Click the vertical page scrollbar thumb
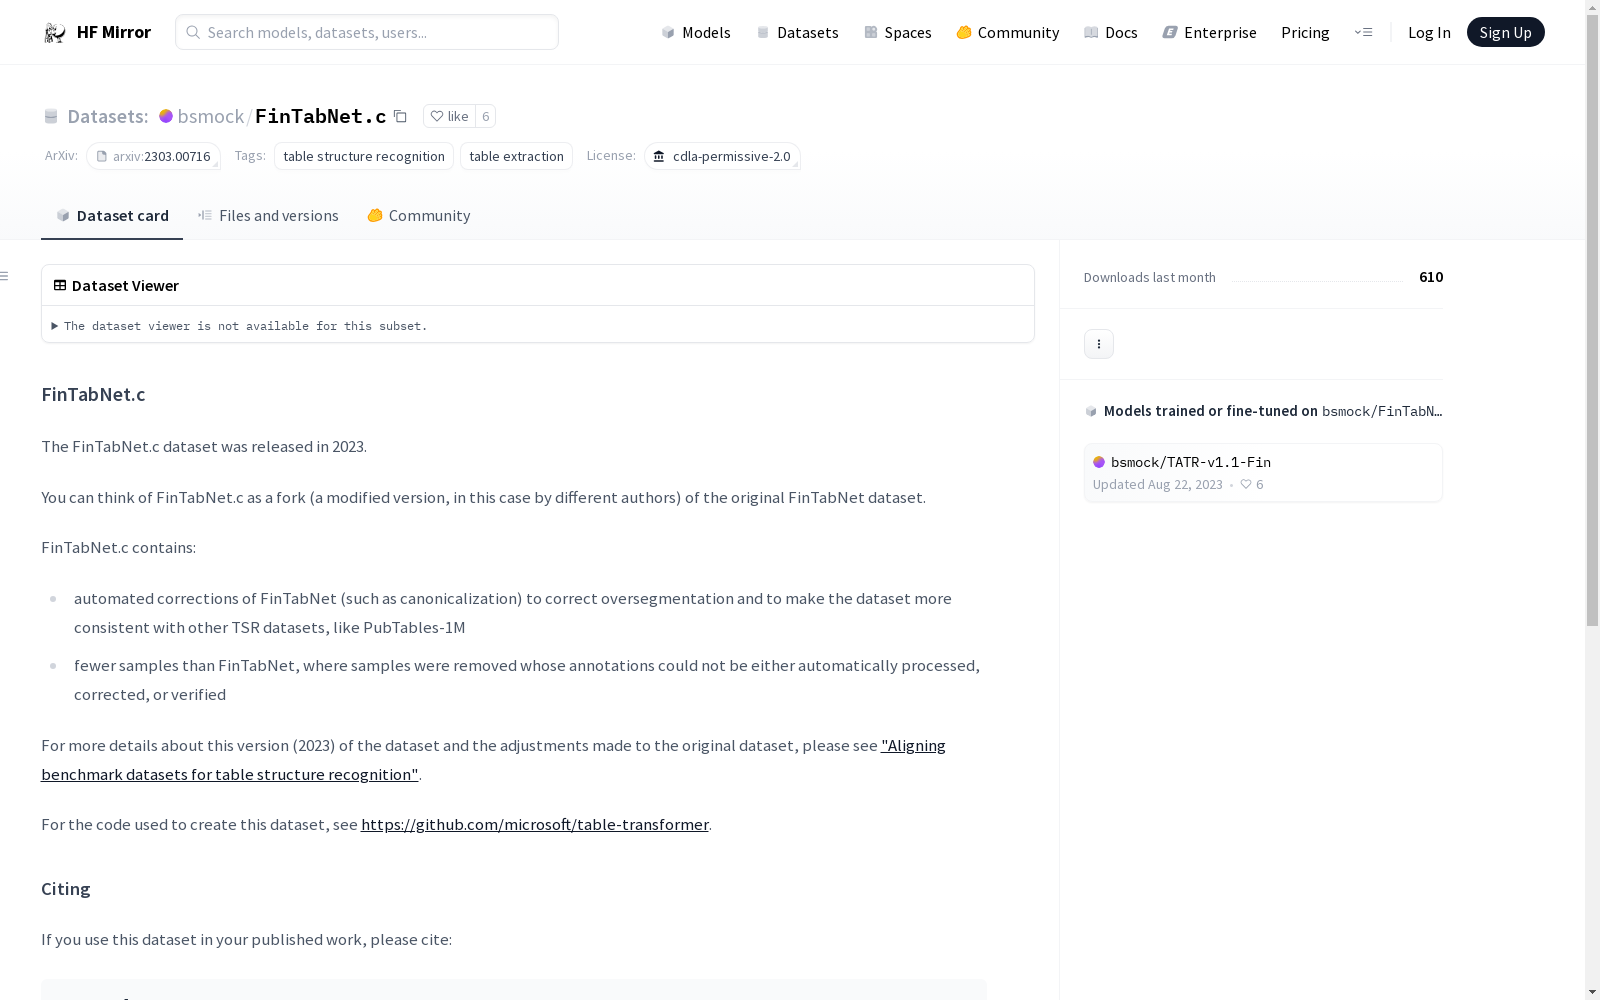This screenshot has height=1000, width=1600. 1592,320
